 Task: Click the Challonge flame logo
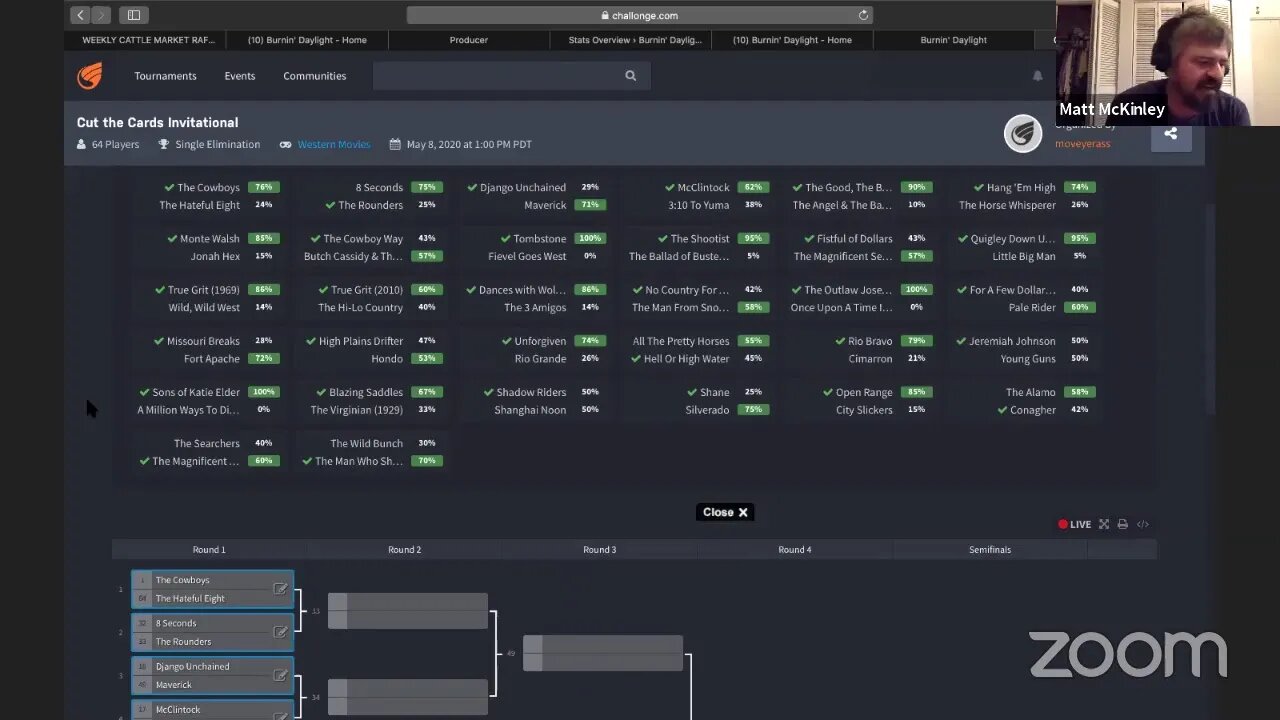tap(90, 76)
